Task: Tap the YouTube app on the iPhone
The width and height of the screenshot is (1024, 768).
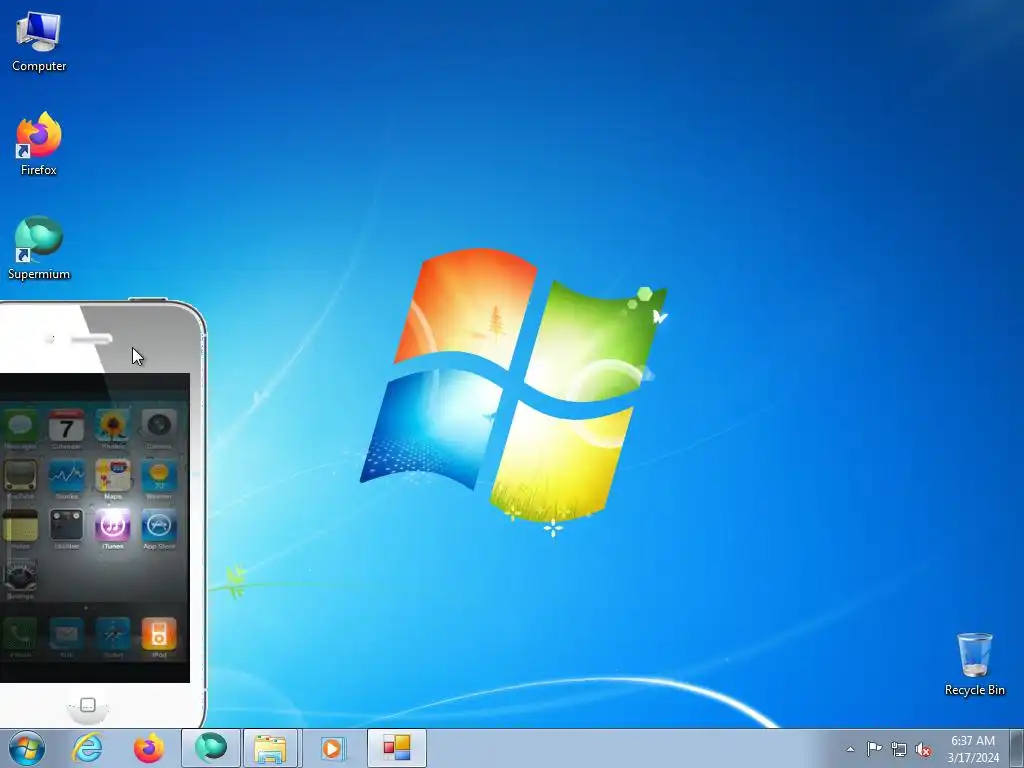Action: (20, 476)
